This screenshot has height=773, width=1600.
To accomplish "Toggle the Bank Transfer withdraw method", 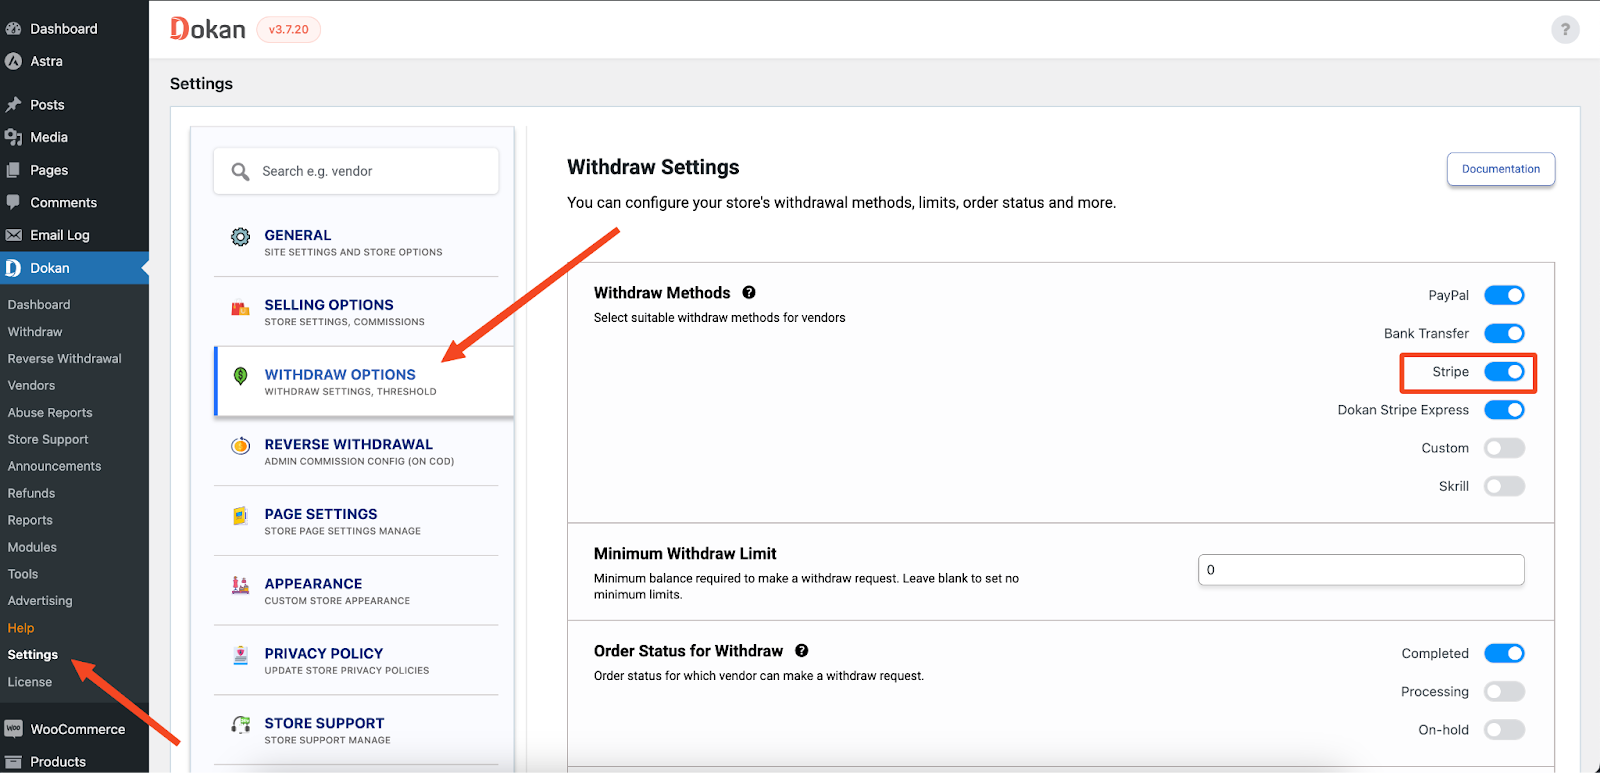I will coord(1504,333).
